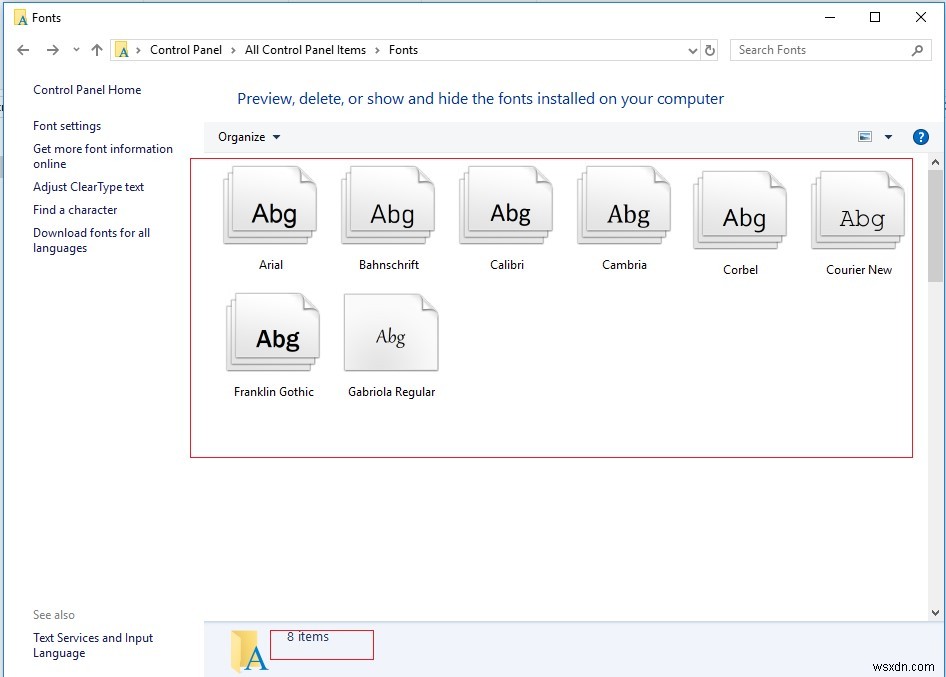946x677 pixels.
Task: Open Download fonts for all languages
Action: pyautogui.click(x=91, y=233)
